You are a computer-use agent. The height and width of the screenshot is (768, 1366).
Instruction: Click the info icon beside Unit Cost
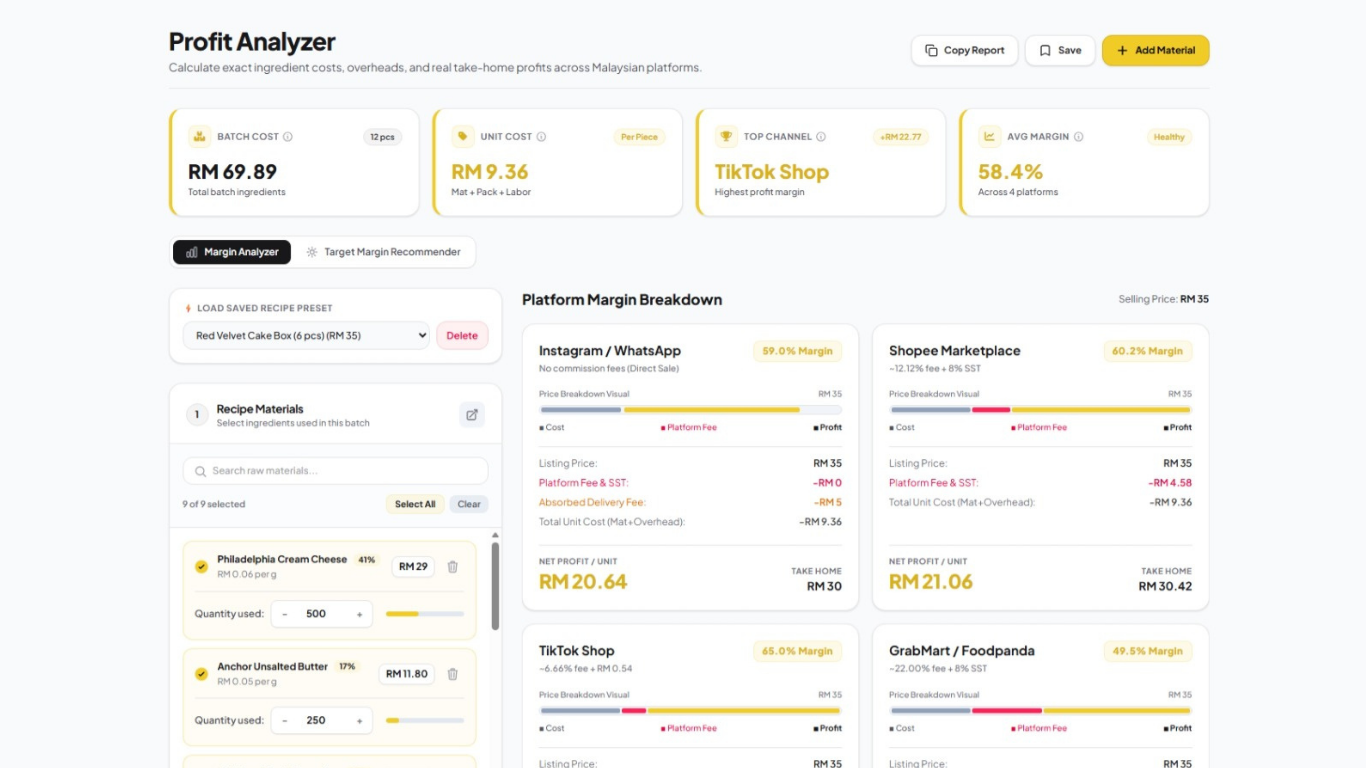541,137
